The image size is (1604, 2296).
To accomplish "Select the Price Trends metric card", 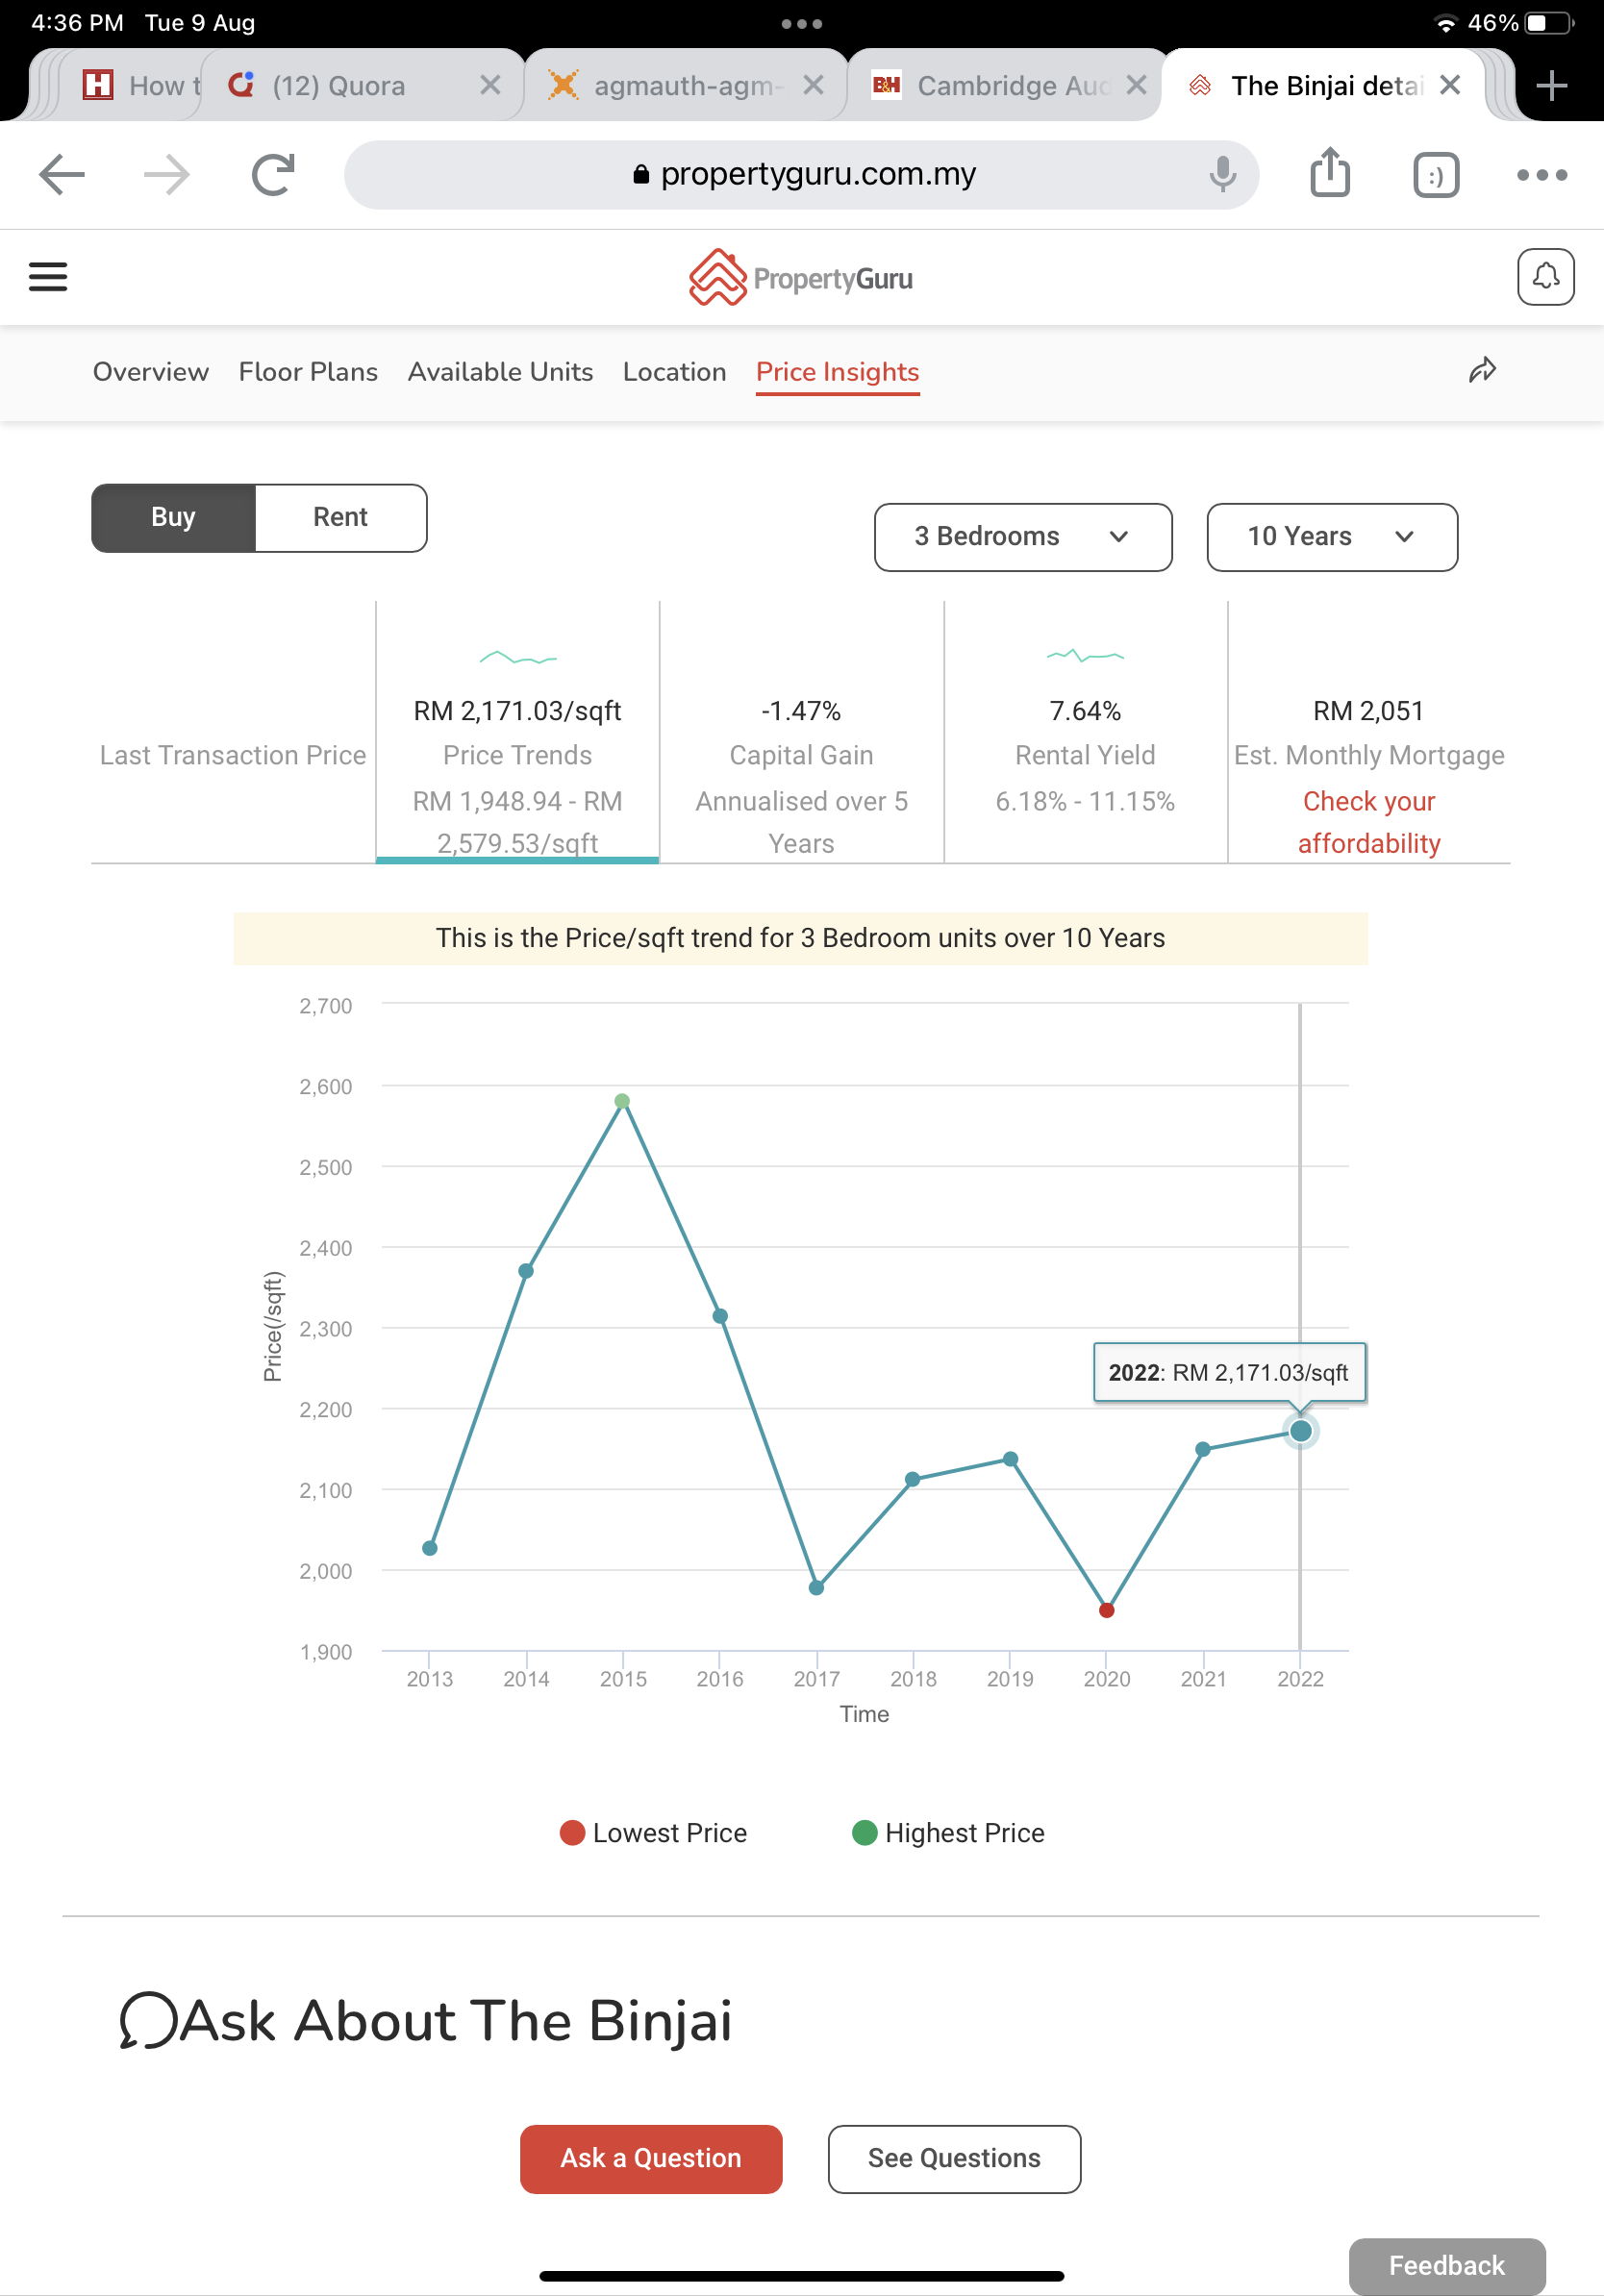I will (517, 731).
